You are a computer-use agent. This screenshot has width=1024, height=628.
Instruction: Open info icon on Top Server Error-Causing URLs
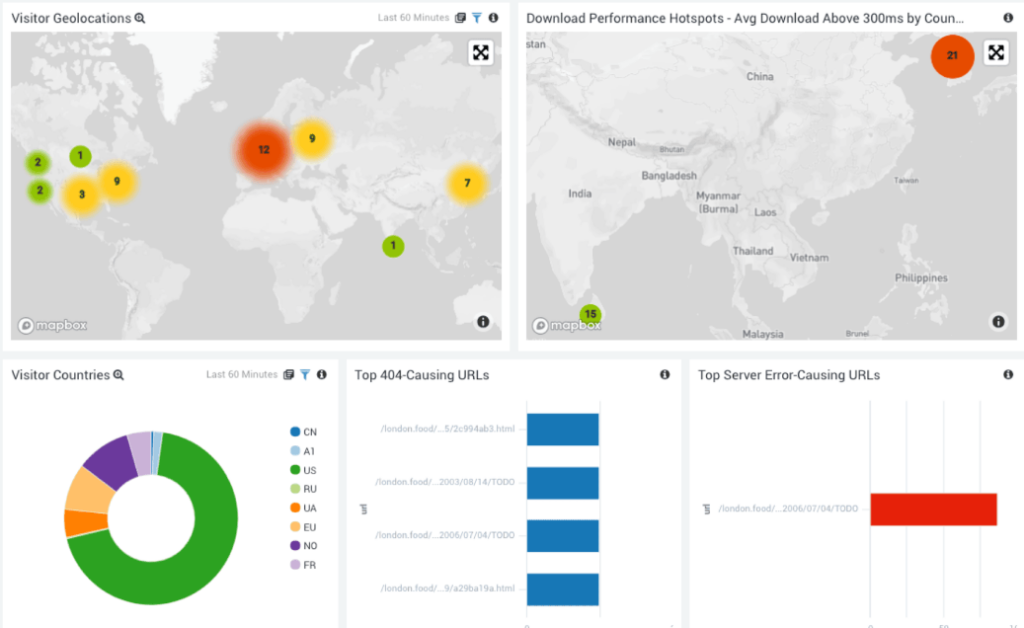coord(1008,375)
